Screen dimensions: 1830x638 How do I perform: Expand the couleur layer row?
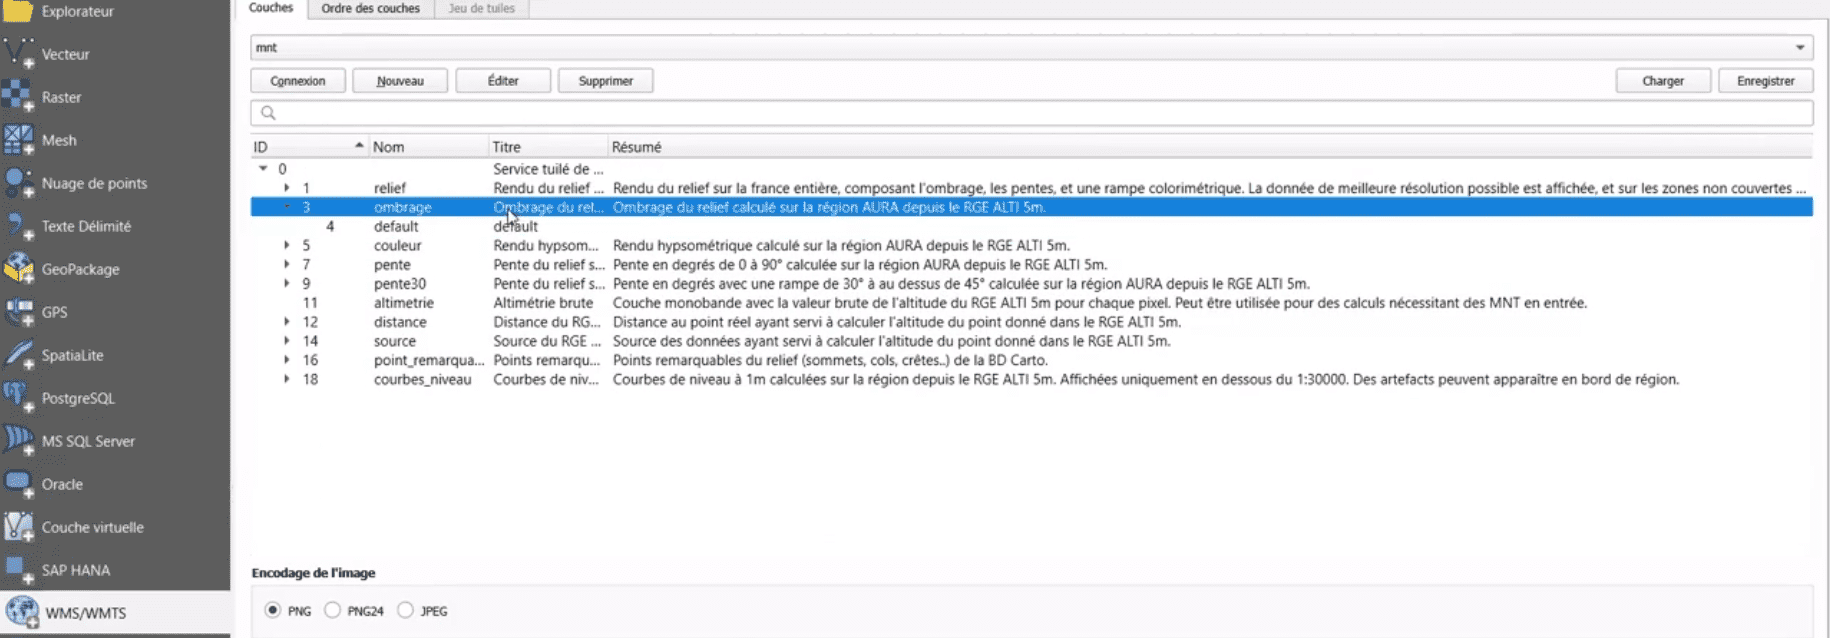click(286, 245)
